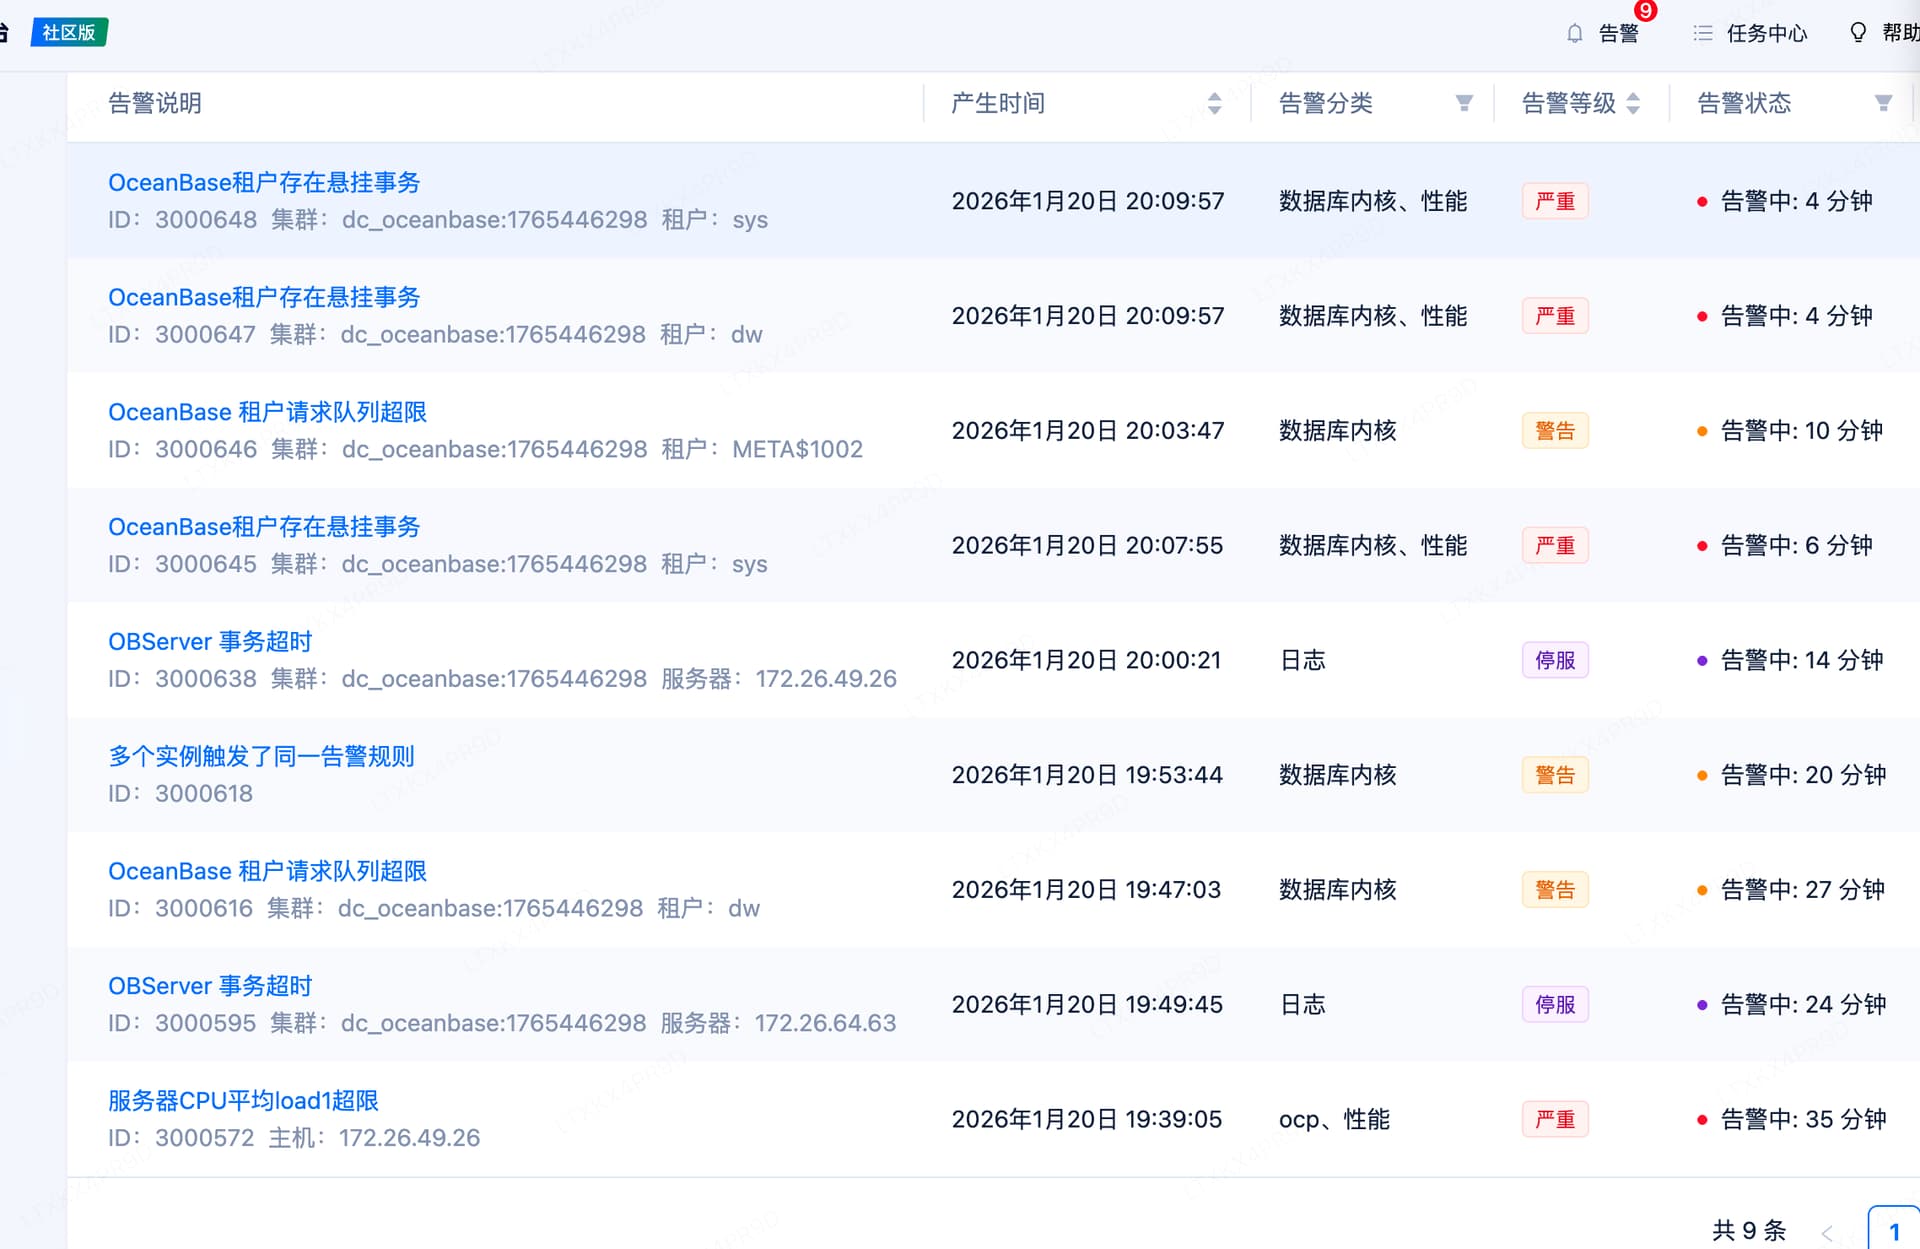Image resolution: width=1920 pixels, height=1249 pixels.
Task: Click the alarm bell icon
Action: point(1574,33)
